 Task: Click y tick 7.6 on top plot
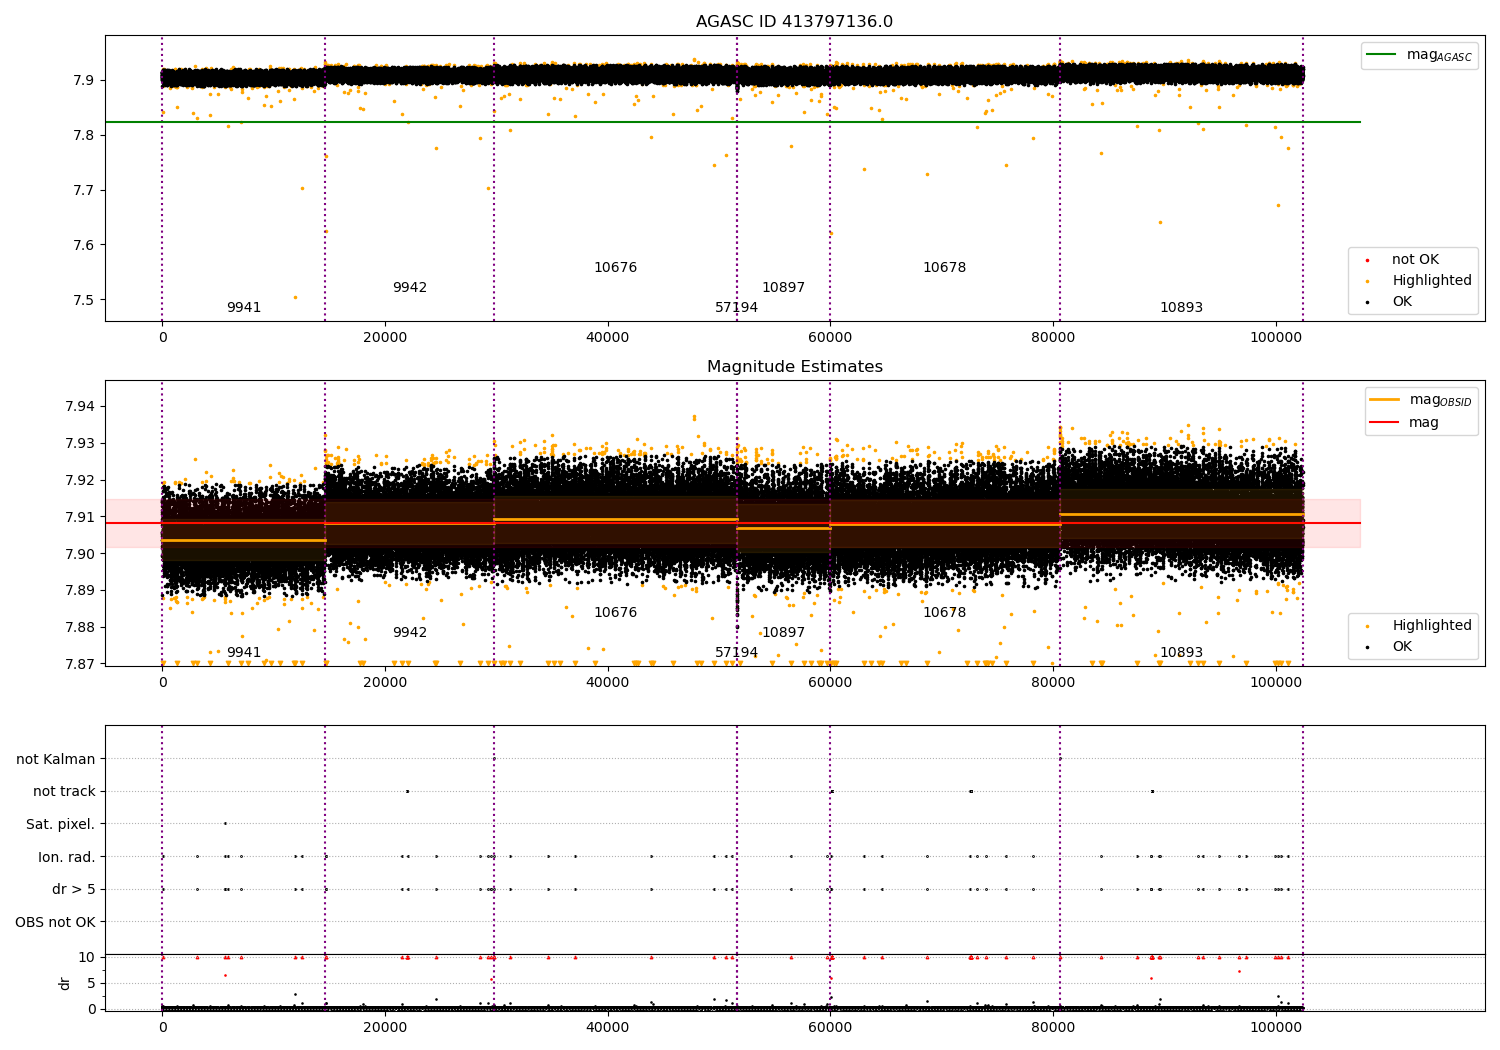[x=85, y=246]
